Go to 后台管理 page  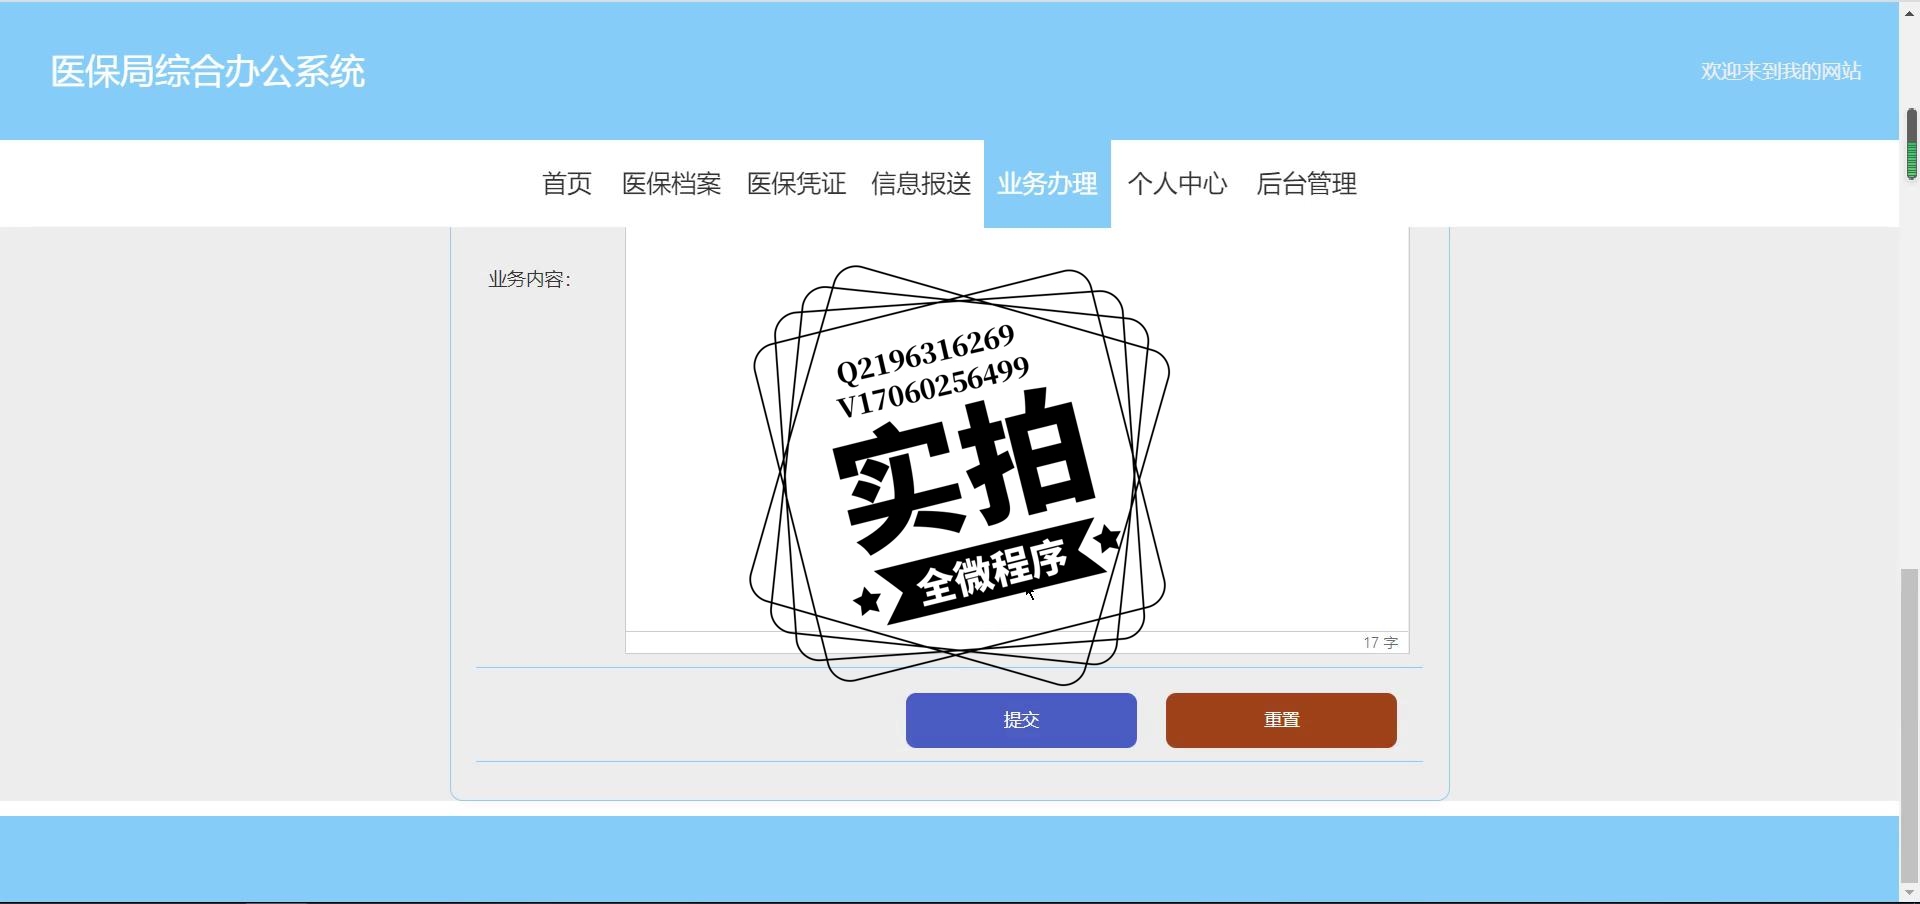[x=1307, y=184]
